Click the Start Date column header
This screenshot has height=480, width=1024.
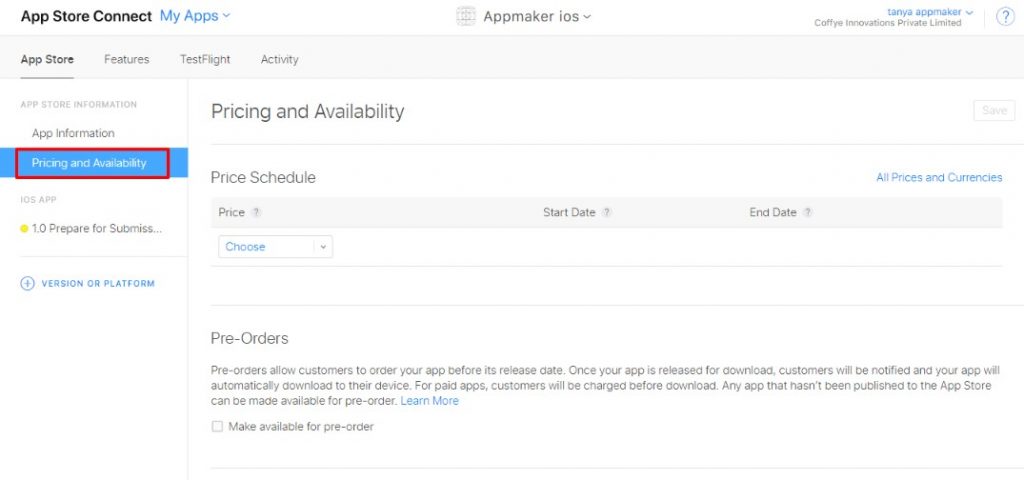coord(569,212)
